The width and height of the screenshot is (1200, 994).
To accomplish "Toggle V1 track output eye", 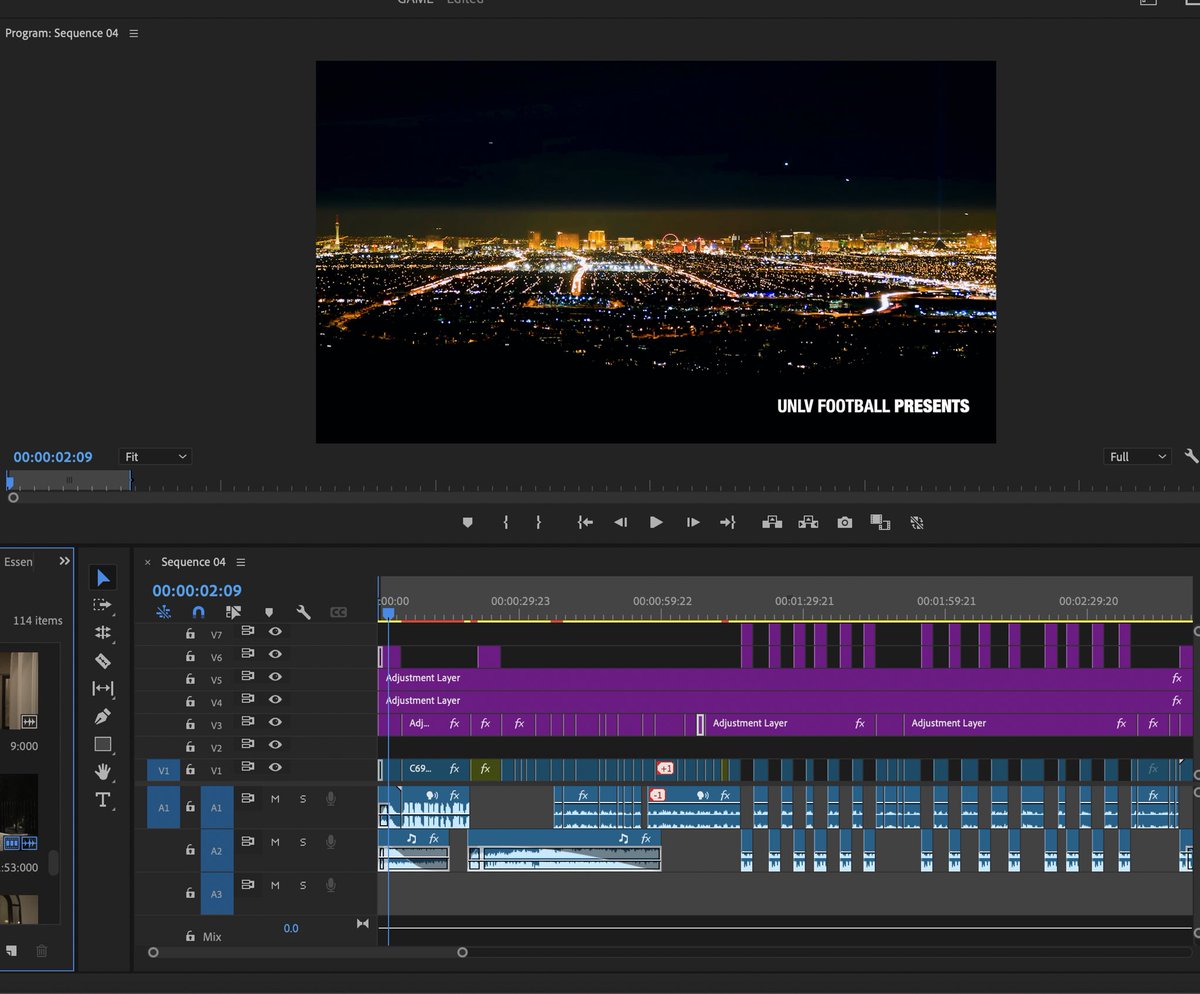I will click(x=275, y=768).
